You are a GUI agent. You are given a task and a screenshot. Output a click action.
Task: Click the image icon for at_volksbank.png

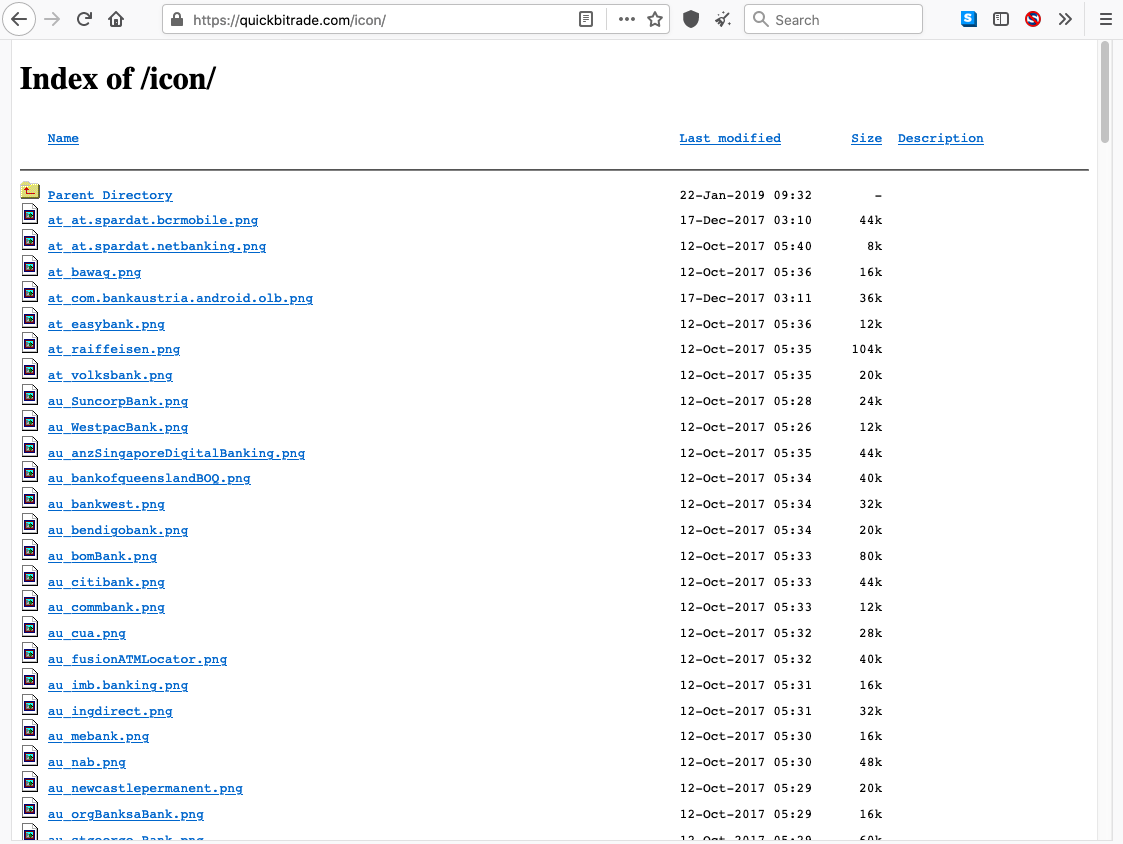pyautogui.click(x=30, y=370)
